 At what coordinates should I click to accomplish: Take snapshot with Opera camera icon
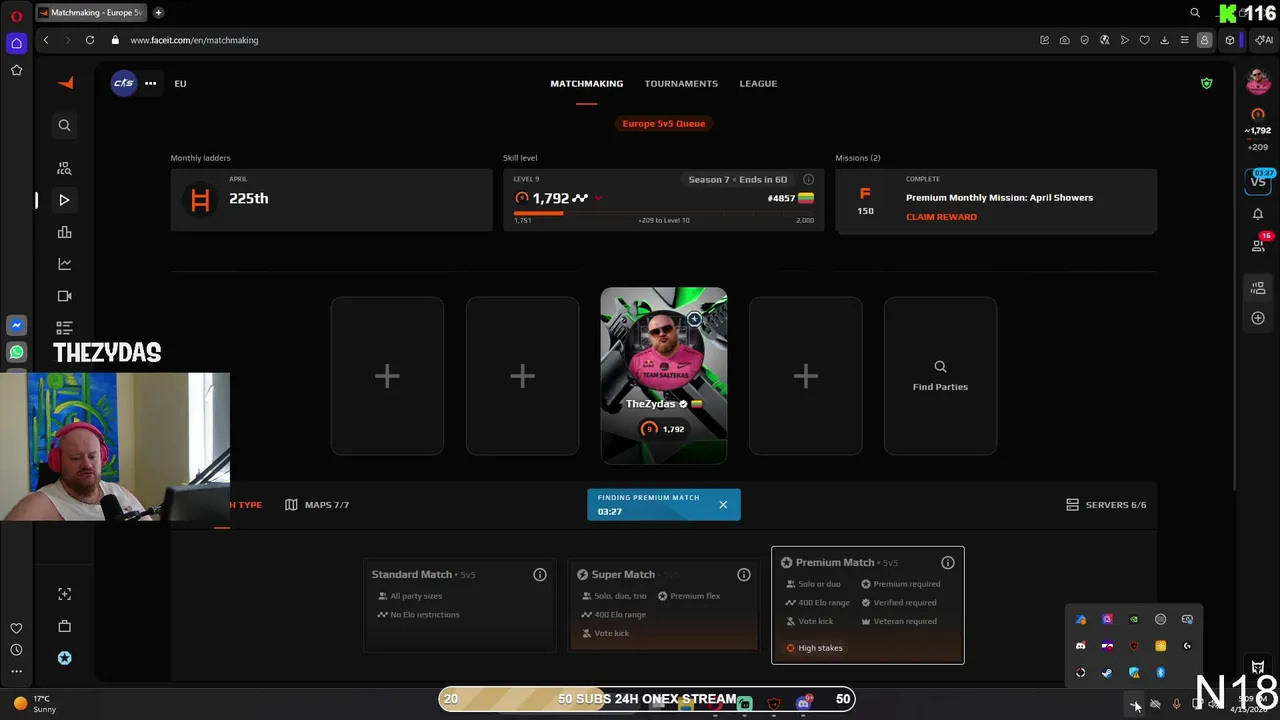[x=1064, y=40]
